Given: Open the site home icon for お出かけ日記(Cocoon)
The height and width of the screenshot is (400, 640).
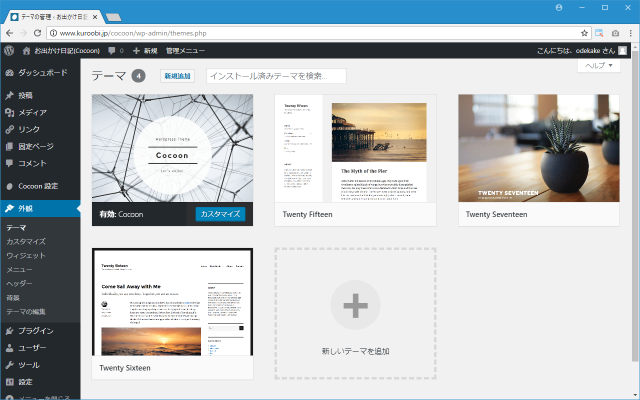Looking at the screenshot, I should [27, 51].
